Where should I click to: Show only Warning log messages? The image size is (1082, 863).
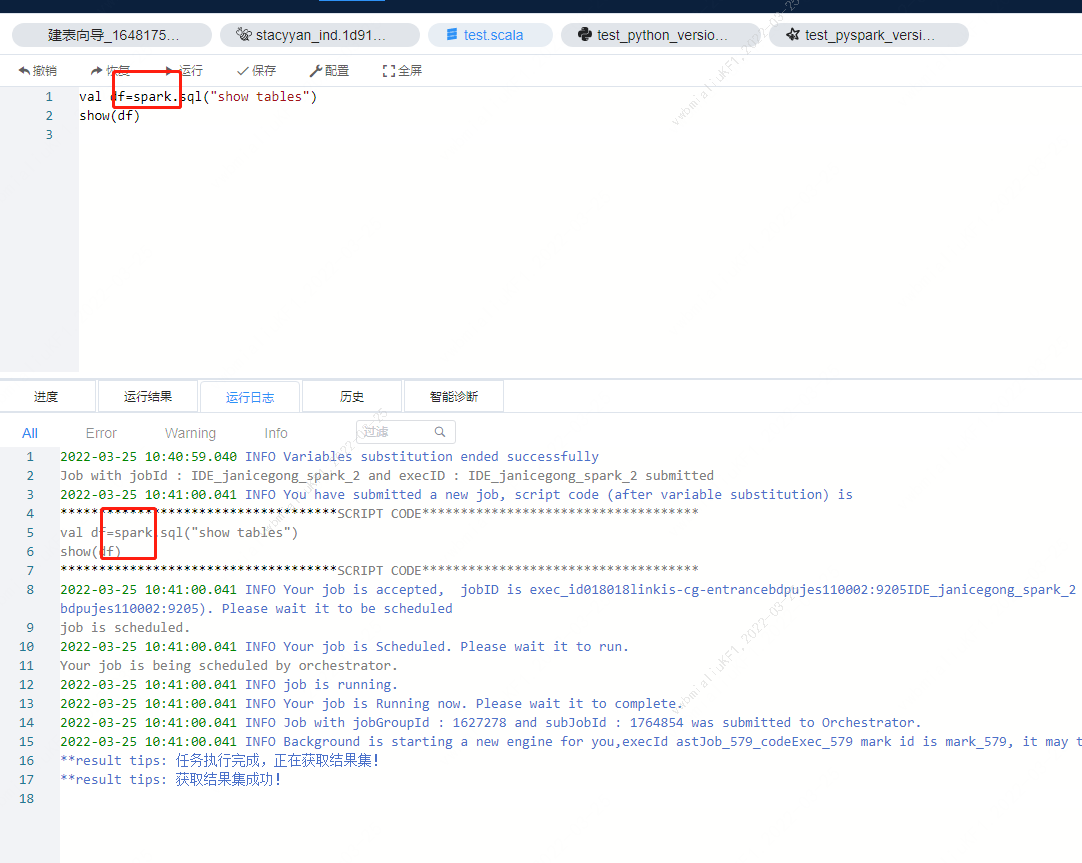point(190,432)
